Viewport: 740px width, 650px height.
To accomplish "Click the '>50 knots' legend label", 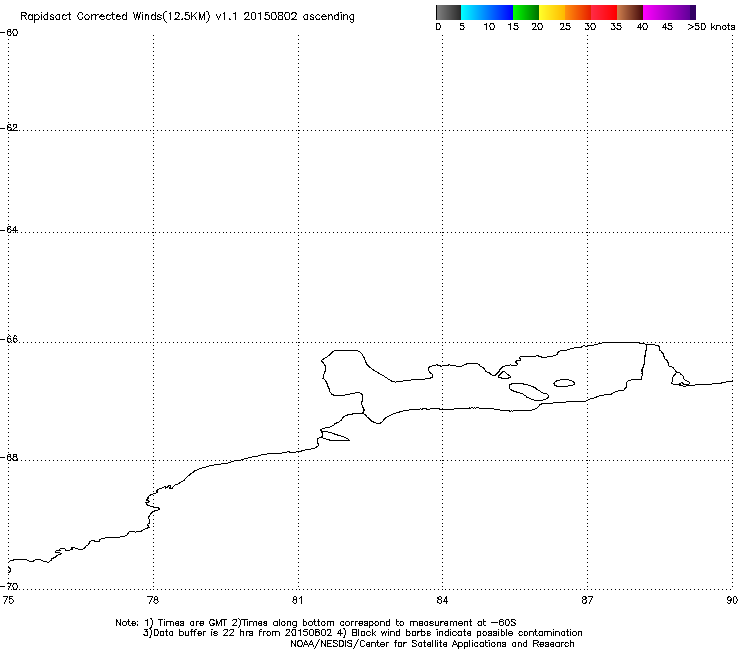I will point(711,27).
